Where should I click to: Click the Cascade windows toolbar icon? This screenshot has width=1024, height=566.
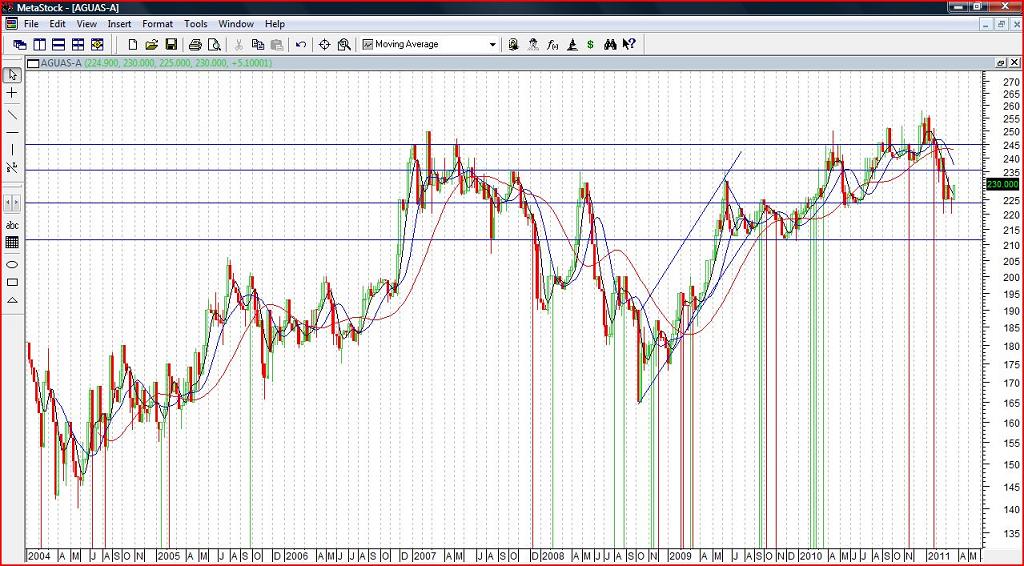20,44
